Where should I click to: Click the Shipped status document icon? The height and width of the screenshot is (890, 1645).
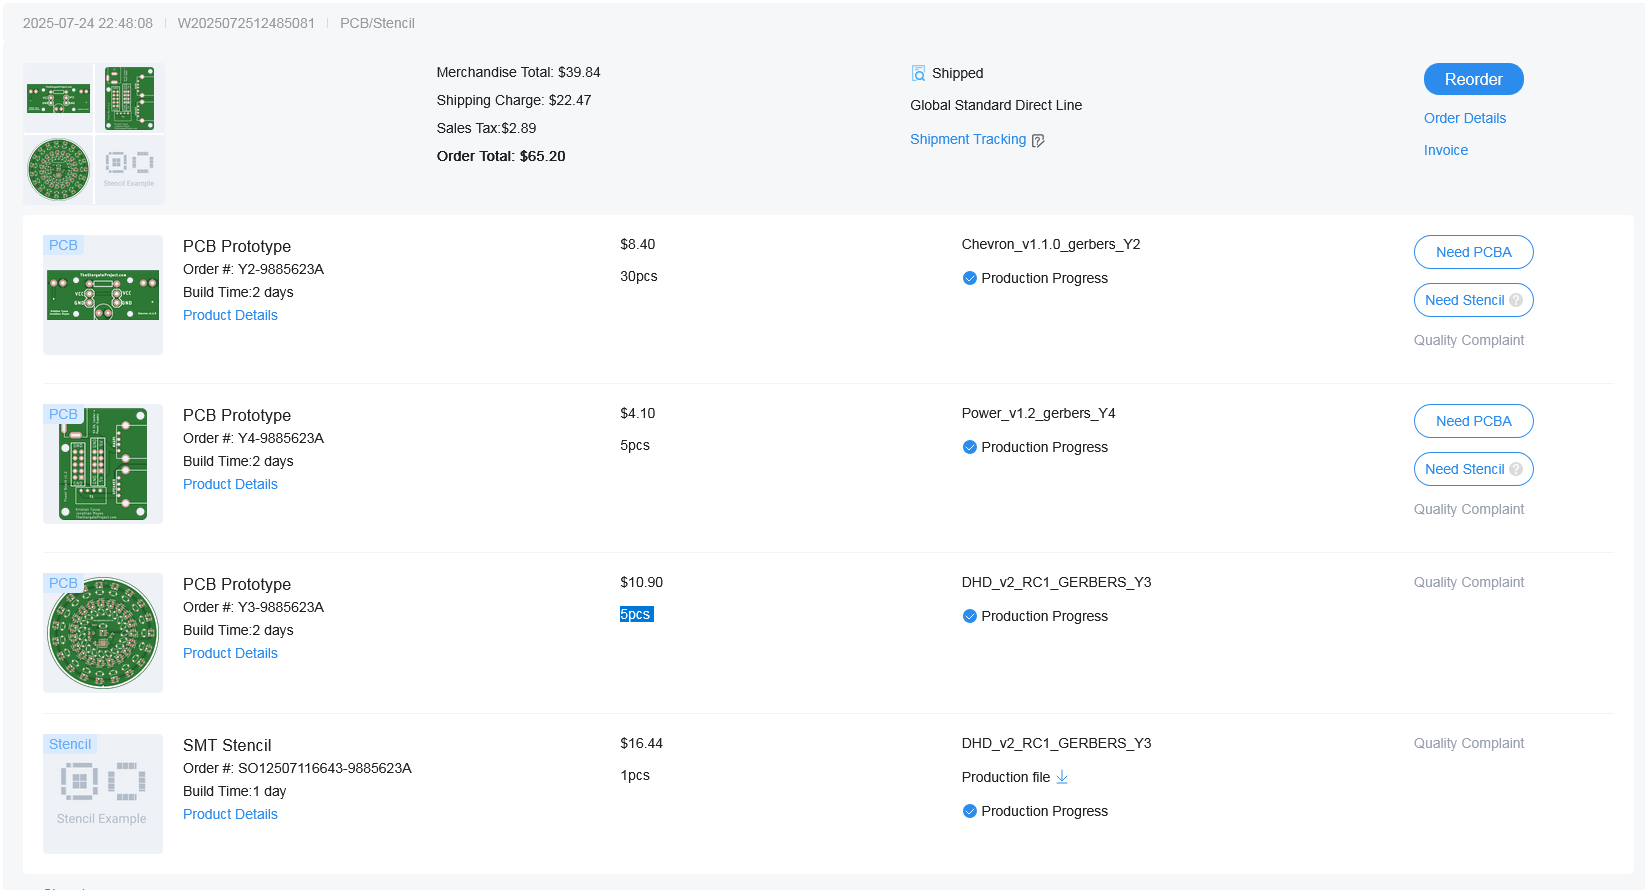(918, 73)
